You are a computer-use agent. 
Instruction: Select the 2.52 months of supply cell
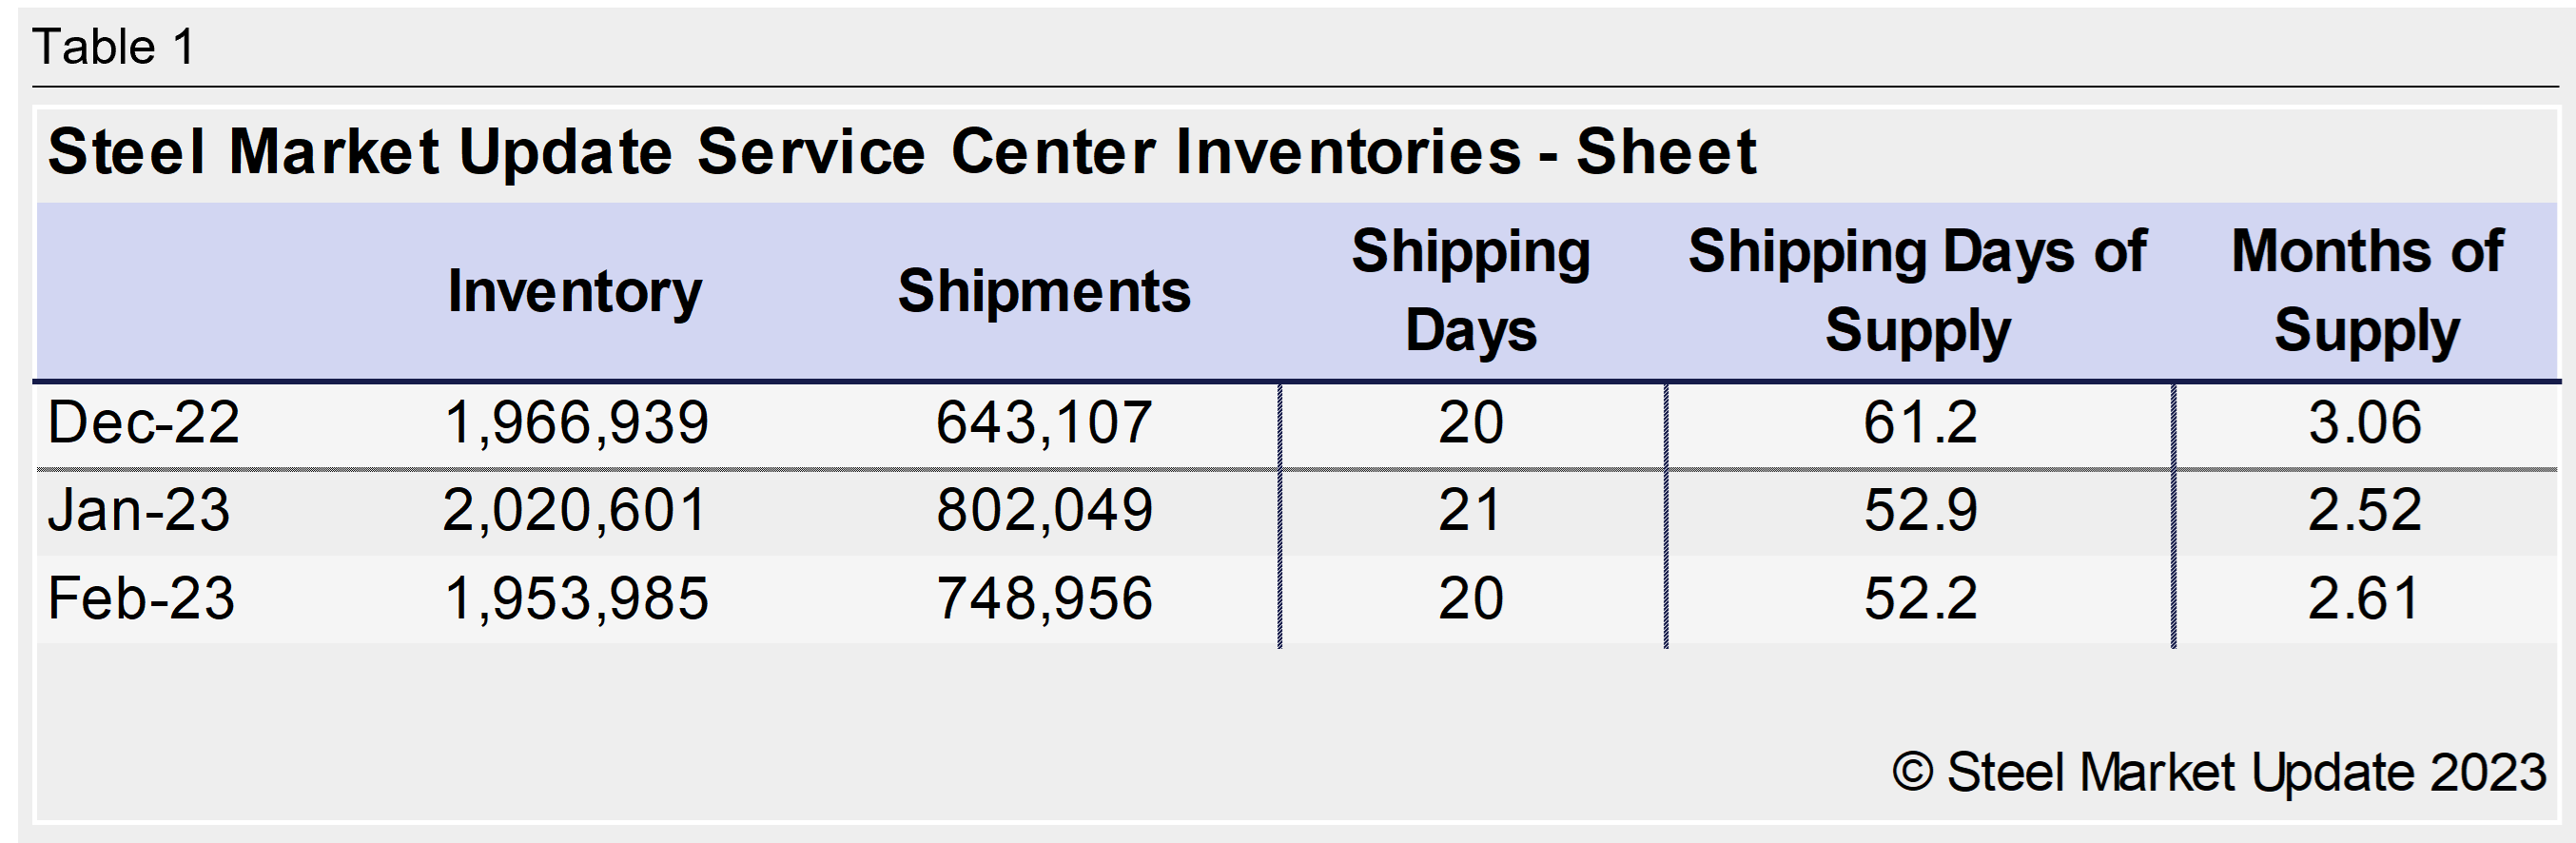click(x=2364, y=510)
